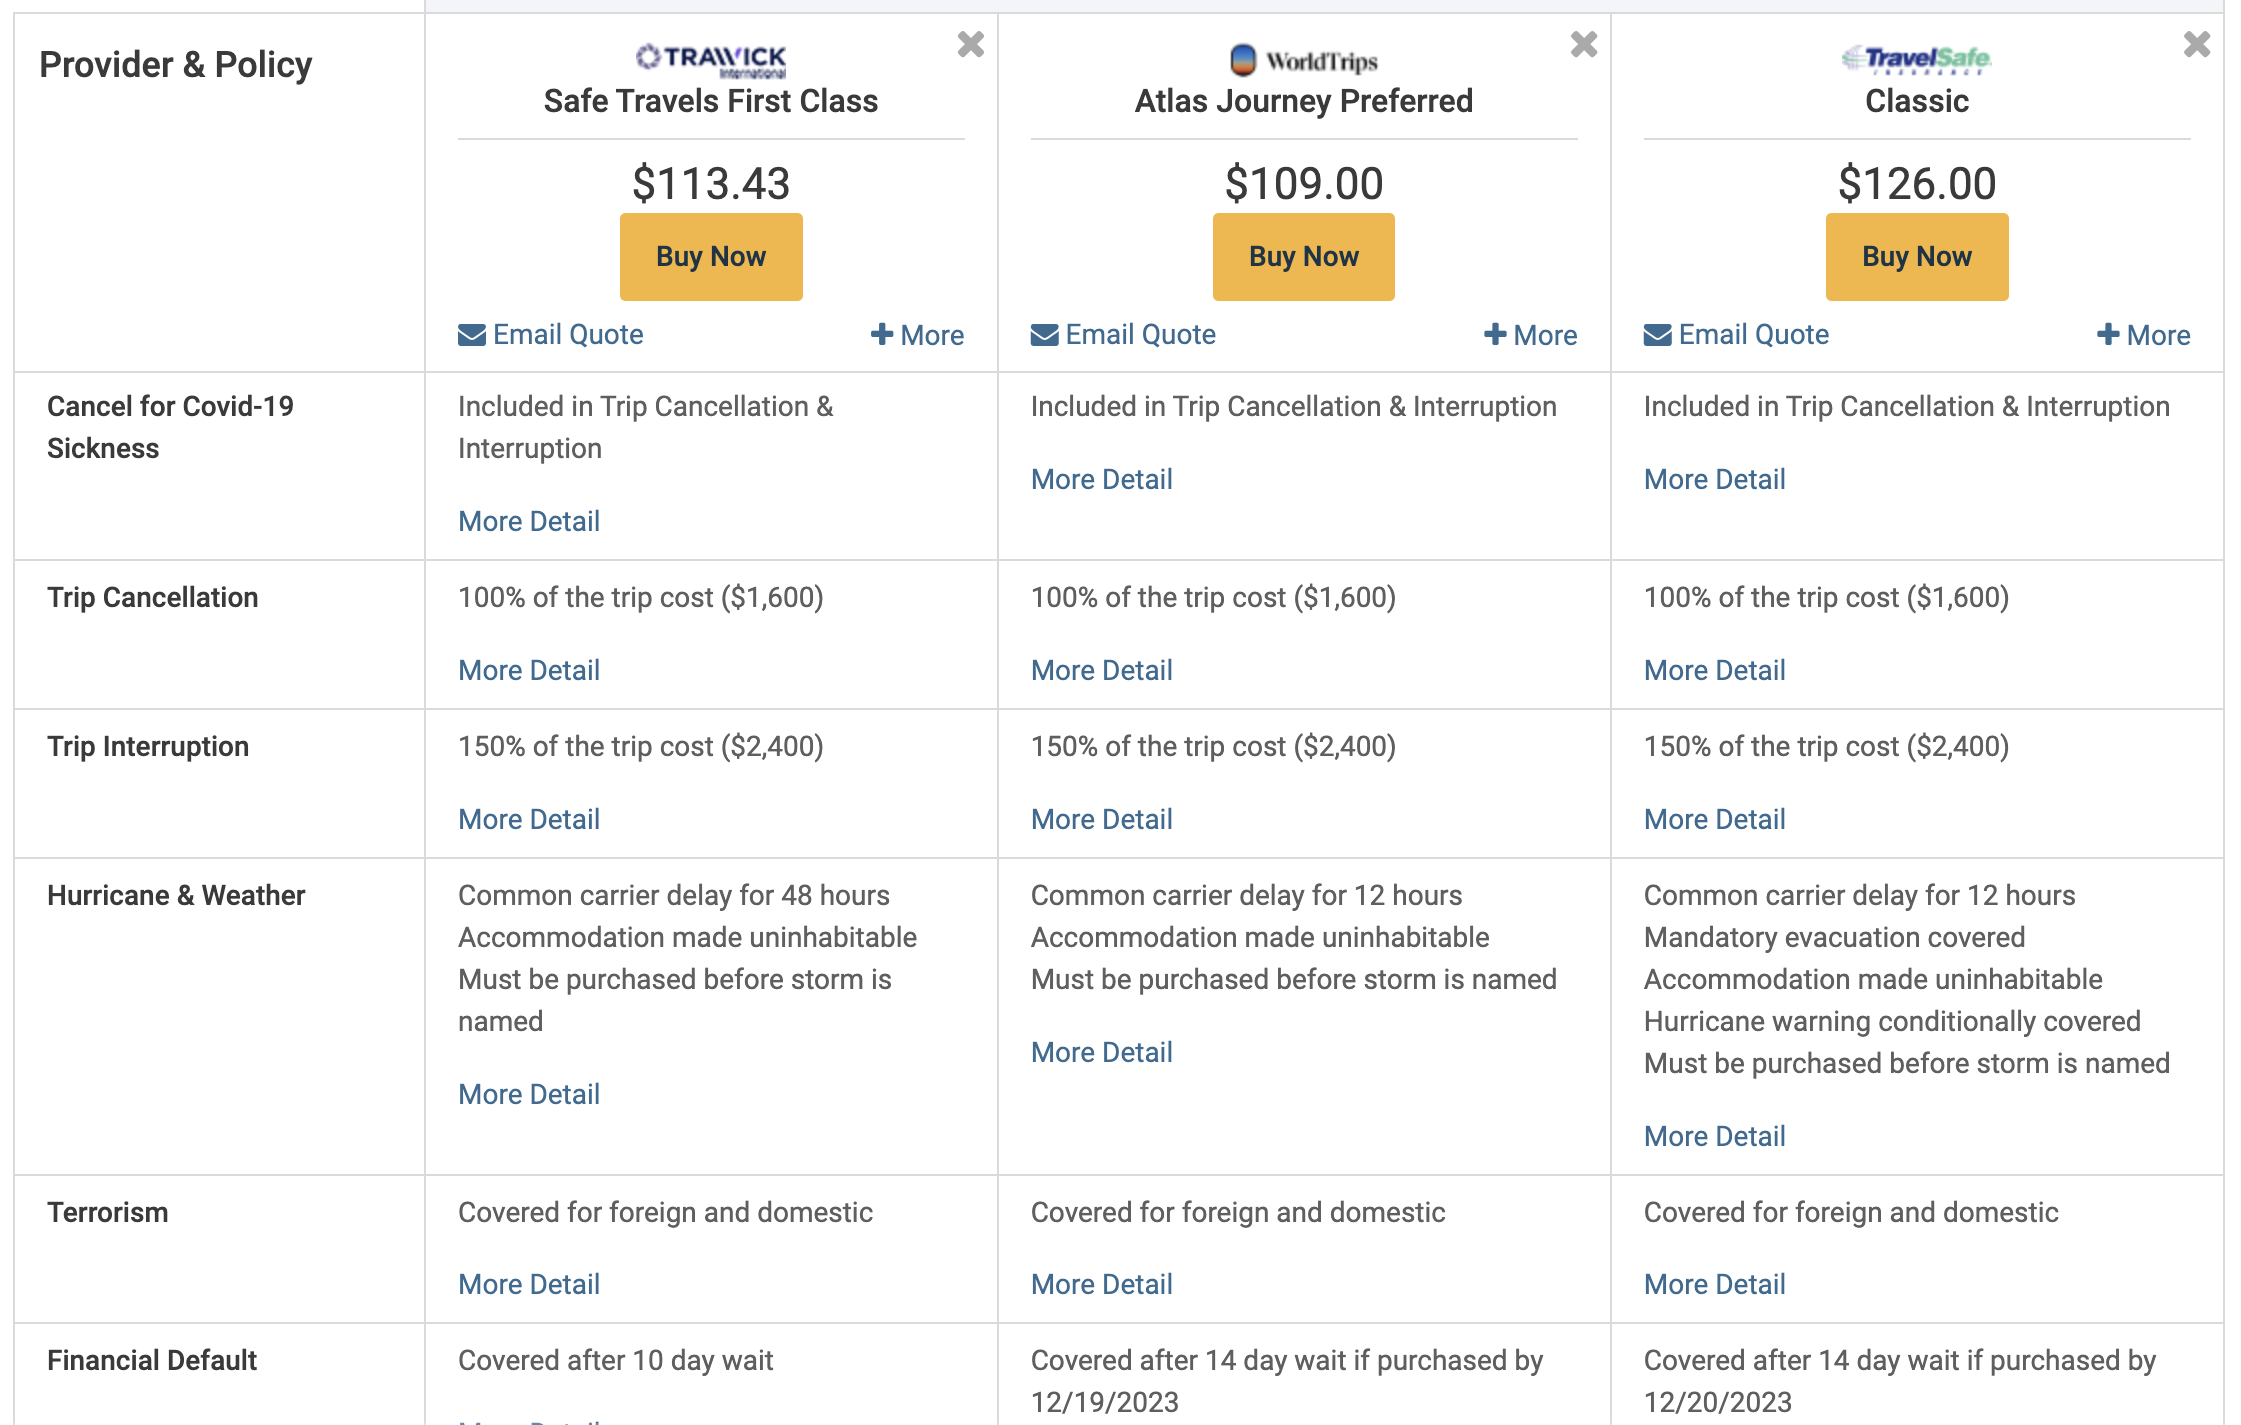The height and width of the screenshot is (1425, 2241).
Task: View Trip Cancellation More Detail for Trawick
Action: click(529, 670)
